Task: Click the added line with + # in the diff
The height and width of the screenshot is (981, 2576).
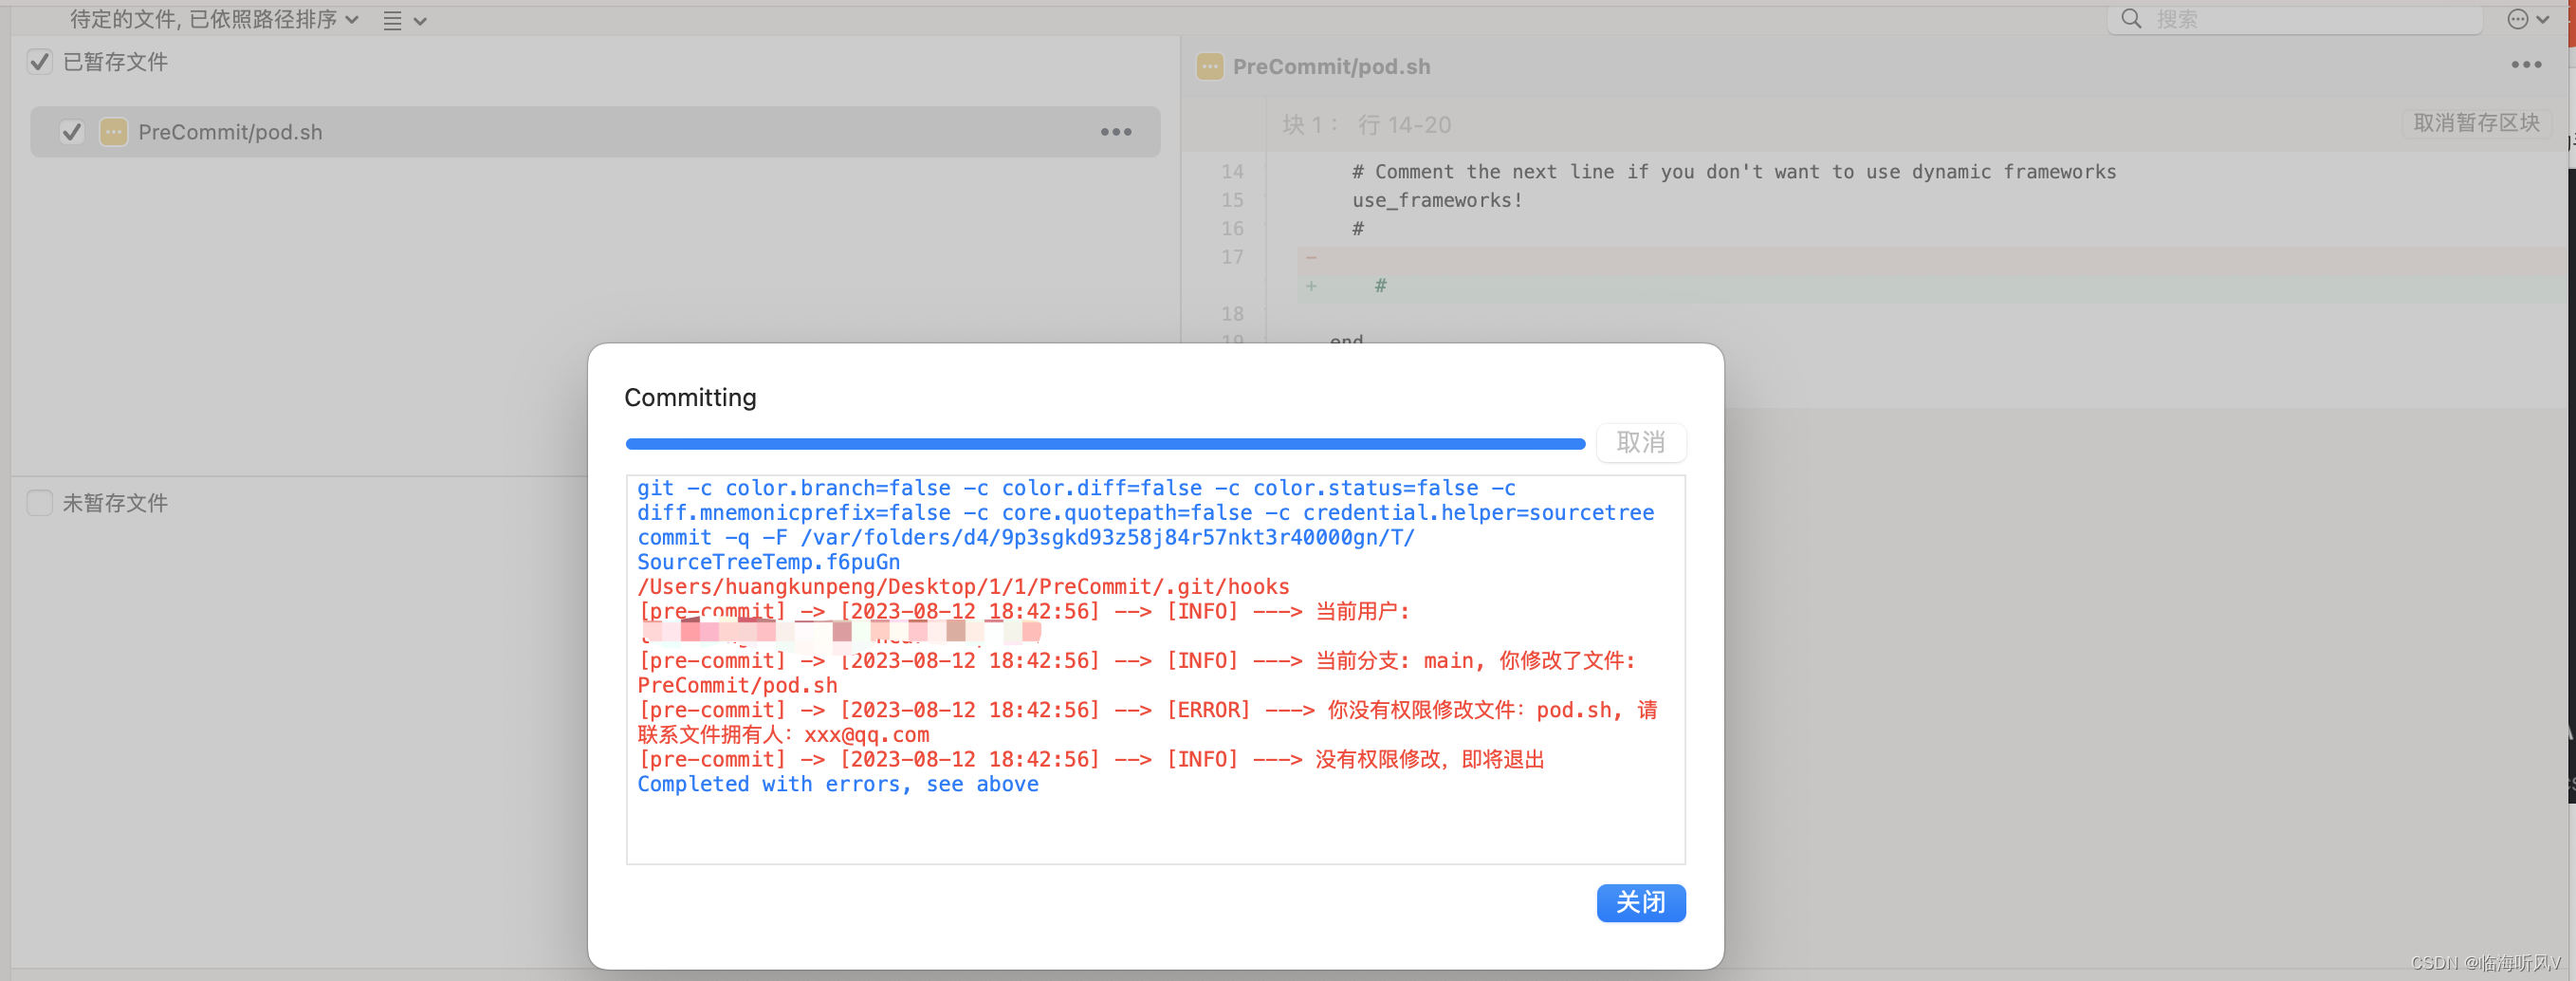Action: coord(1930,287)
